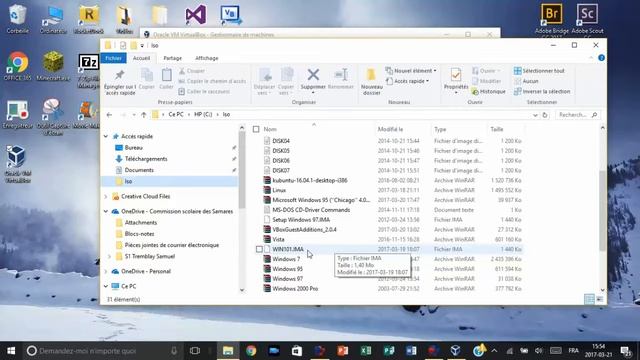Image resolution: width=640 pixels, height=360 pixels.
Task: Click the Cortana search field in taskbar
Action: pos(102,351)
